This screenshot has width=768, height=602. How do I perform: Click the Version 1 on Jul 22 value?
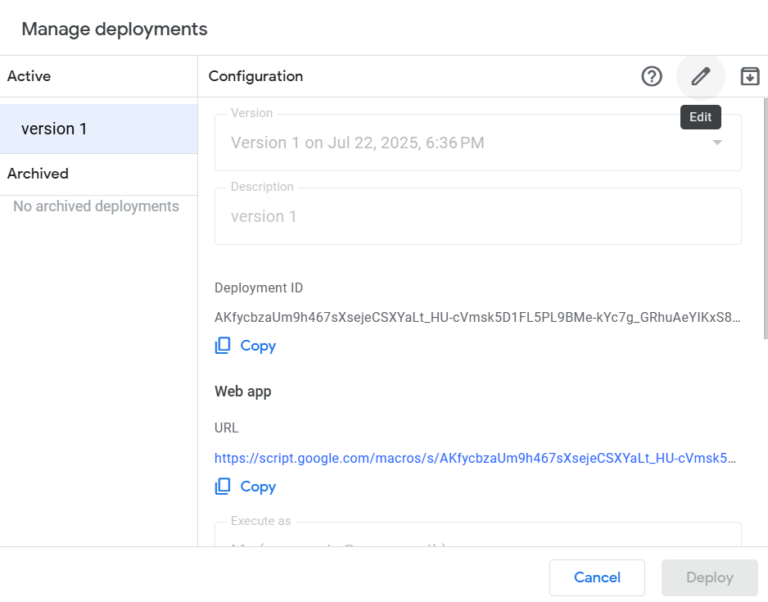point(358,143)
